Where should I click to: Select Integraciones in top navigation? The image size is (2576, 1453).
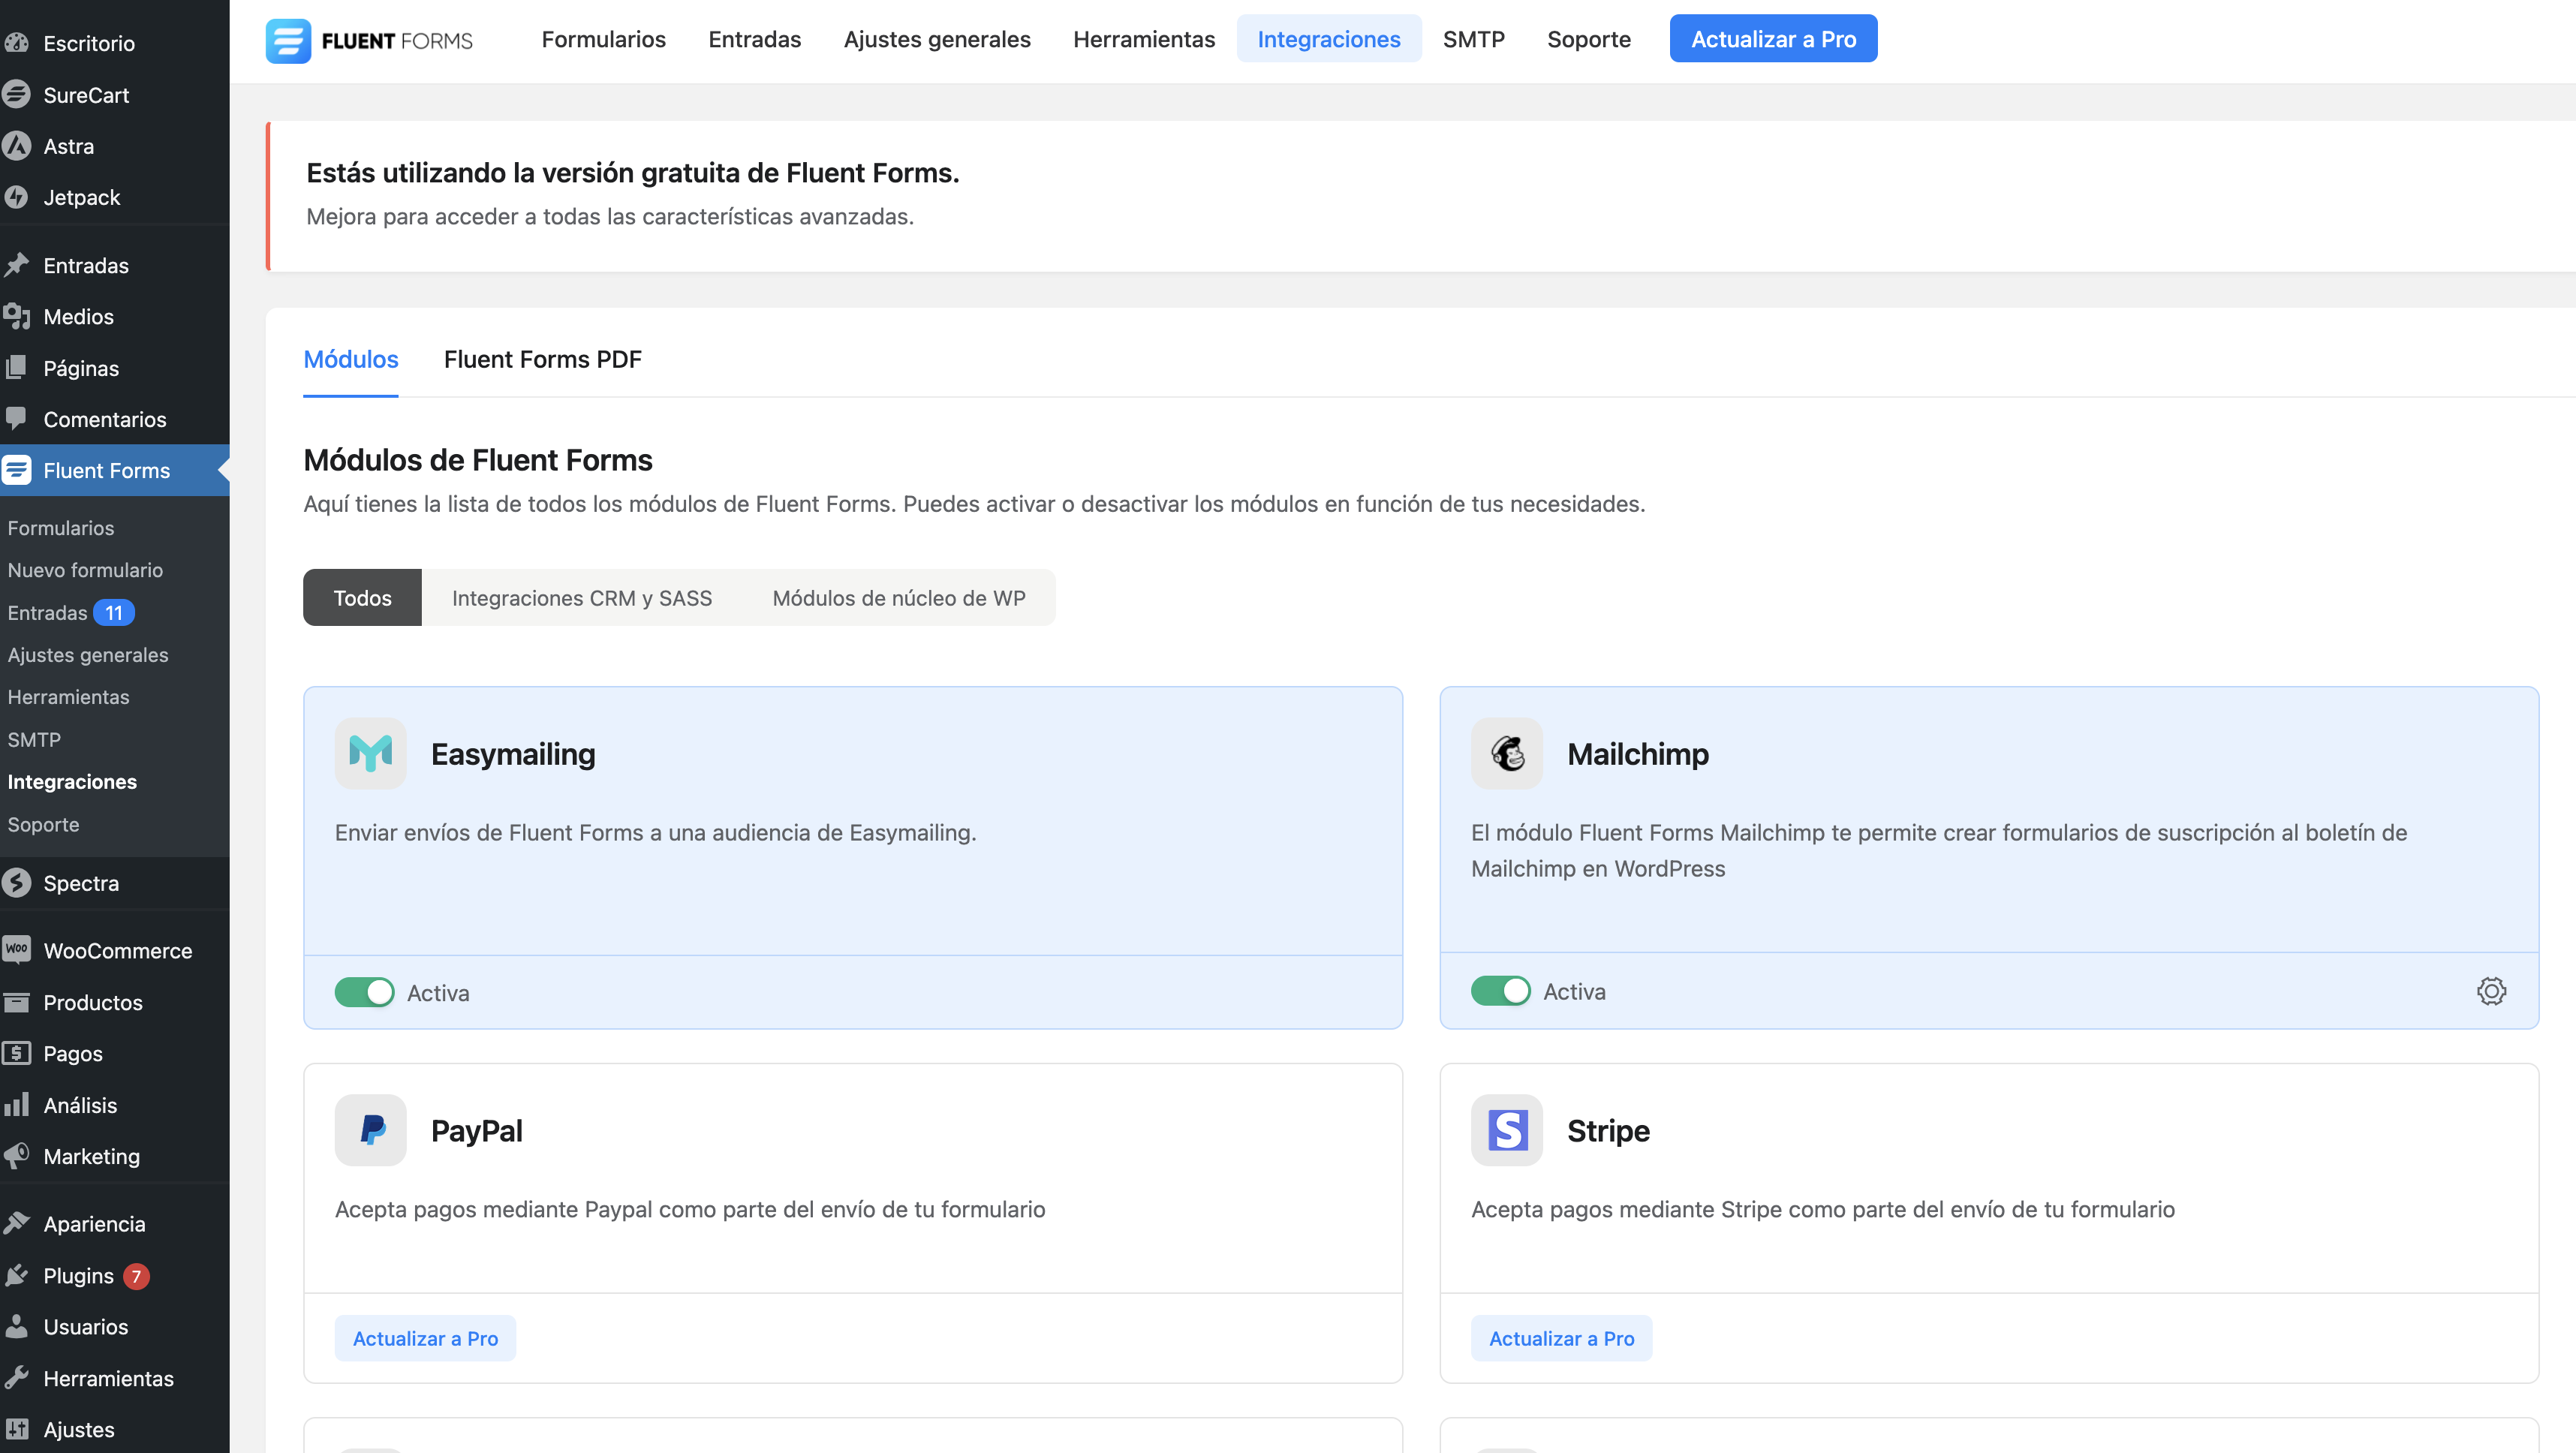tap(1328, 39)
